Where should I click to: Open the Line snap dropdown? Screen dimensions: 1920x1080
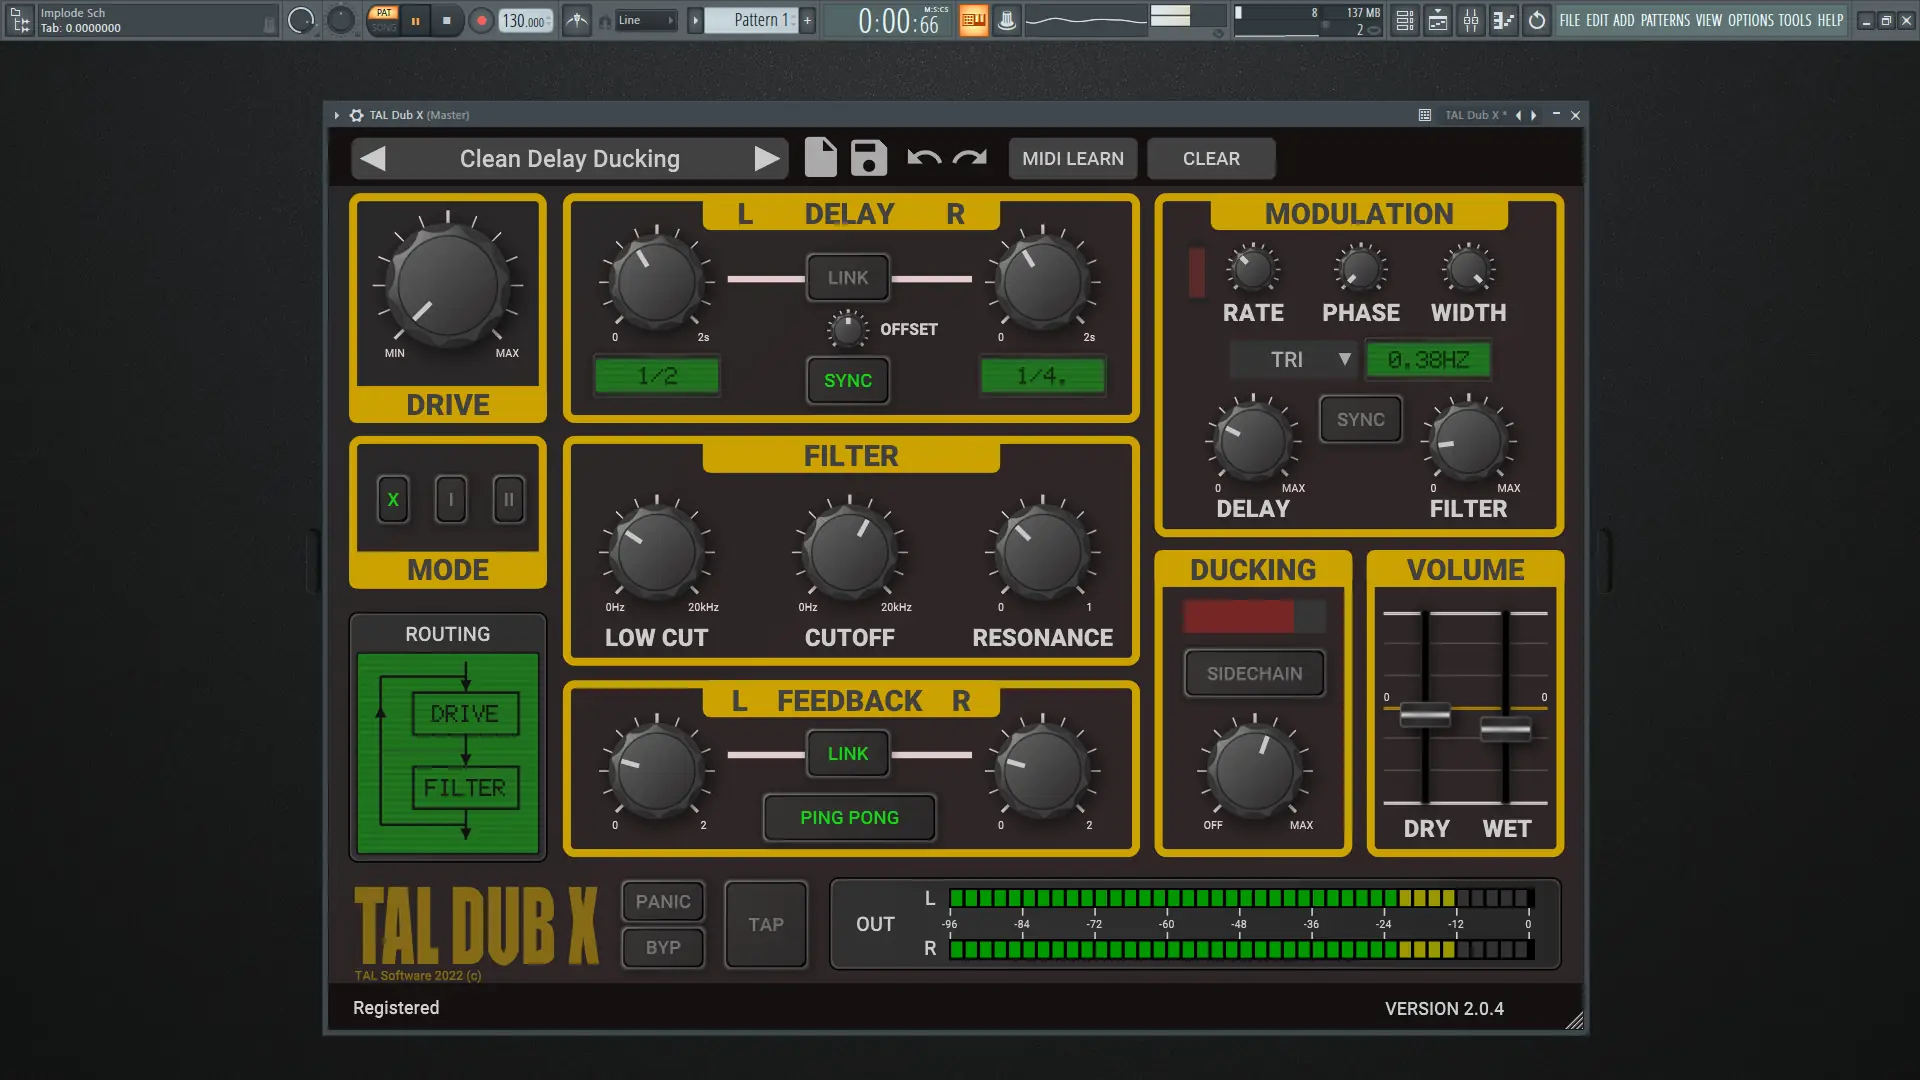click(x=645, y=20)
